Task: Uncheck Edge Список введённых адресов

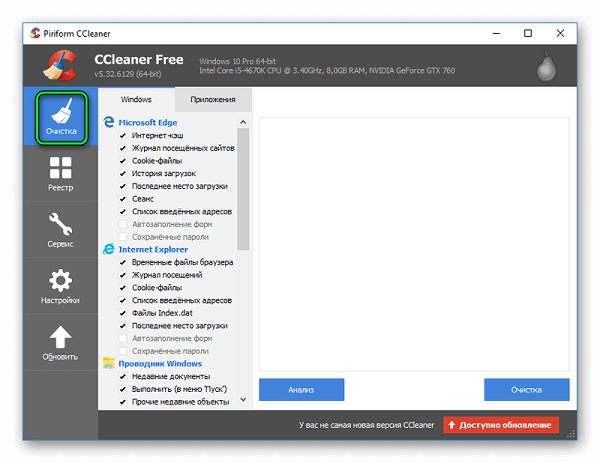Action: [x=123, y=212]
